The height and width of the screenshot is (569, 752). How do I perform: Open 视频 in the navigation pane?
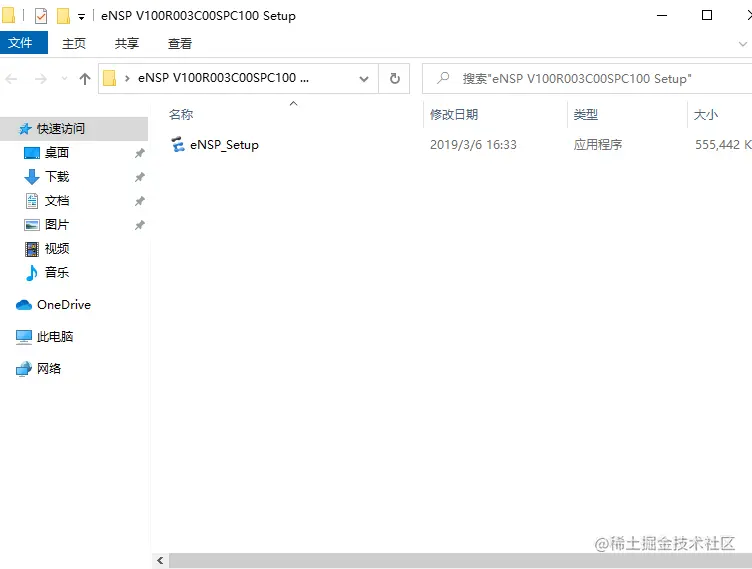point(57,249)
